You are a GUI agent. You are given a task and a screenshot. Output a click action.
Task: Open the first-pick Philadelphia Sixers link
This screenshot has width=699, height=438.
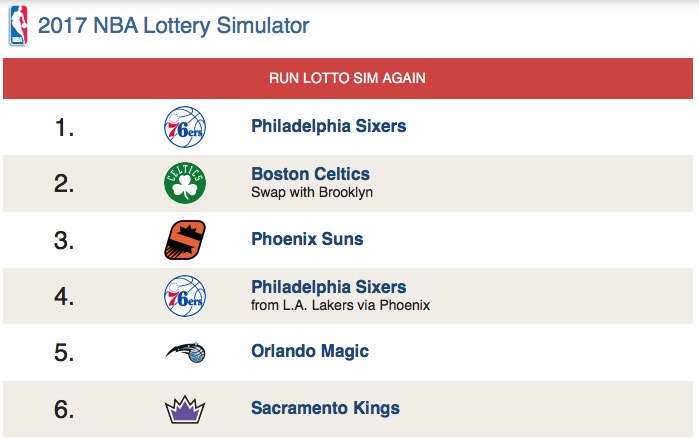point(328,127)
